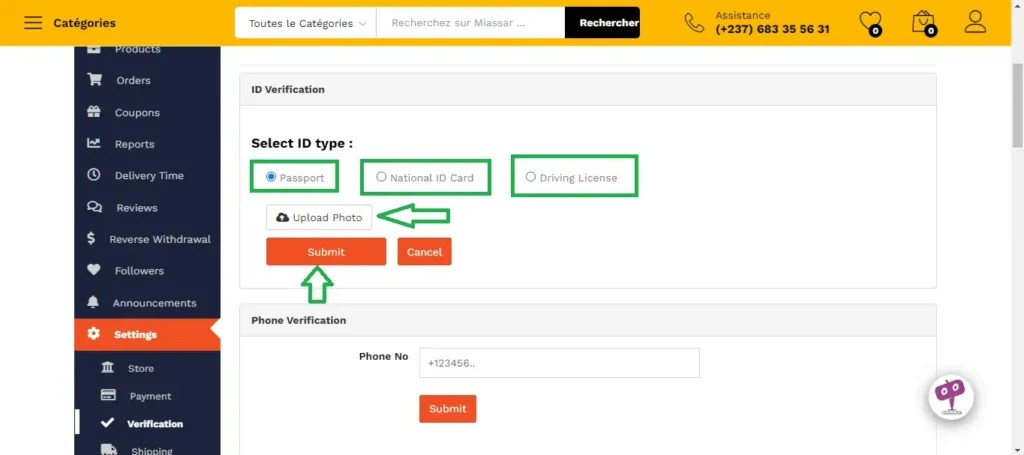The image size is (1024, 455).
Task: Open the Verification settings page
Action: click(154, 424)
